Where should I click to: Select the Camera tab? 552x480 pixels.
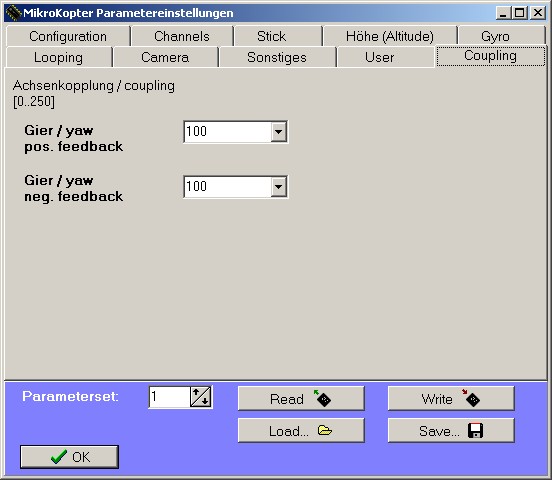point(165,57)
